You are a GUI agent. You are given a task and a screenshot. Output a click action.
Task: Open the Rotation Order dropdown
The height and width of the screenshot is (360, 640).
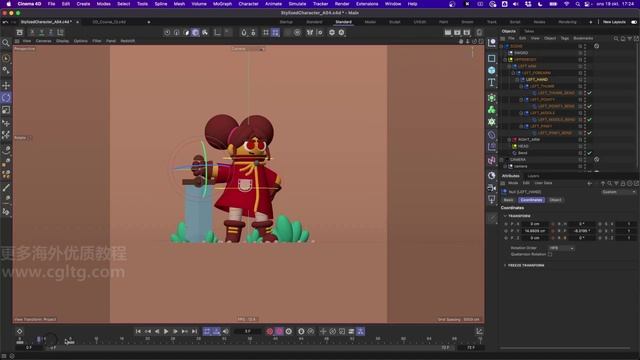coord(561,248)
